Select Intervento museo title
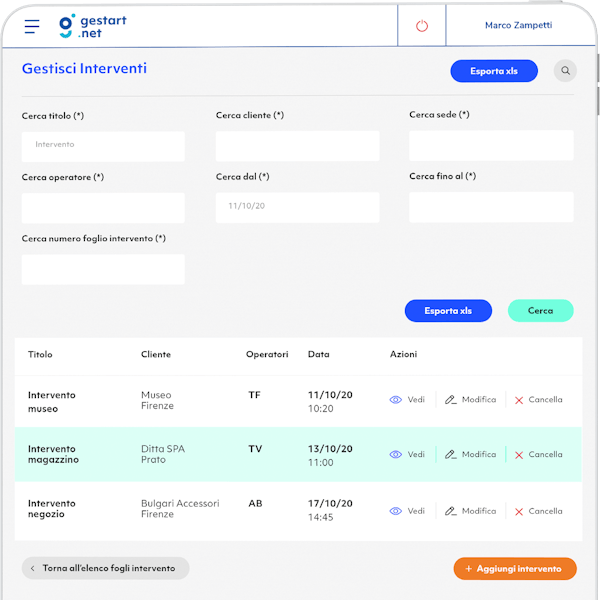The image size is (600, 600). (x=52, y=402)
